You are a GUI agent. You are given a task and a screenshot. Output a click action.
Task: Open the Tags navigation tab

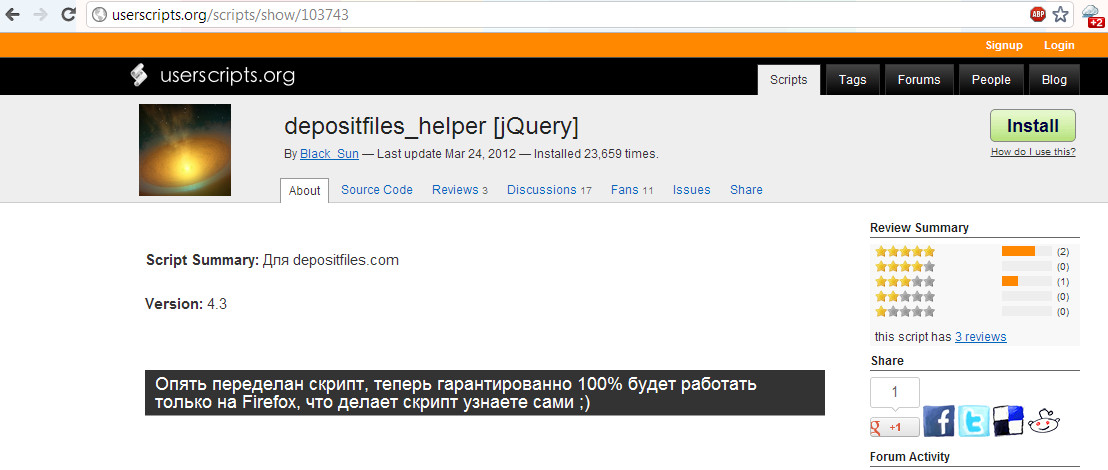click(852, 80)
